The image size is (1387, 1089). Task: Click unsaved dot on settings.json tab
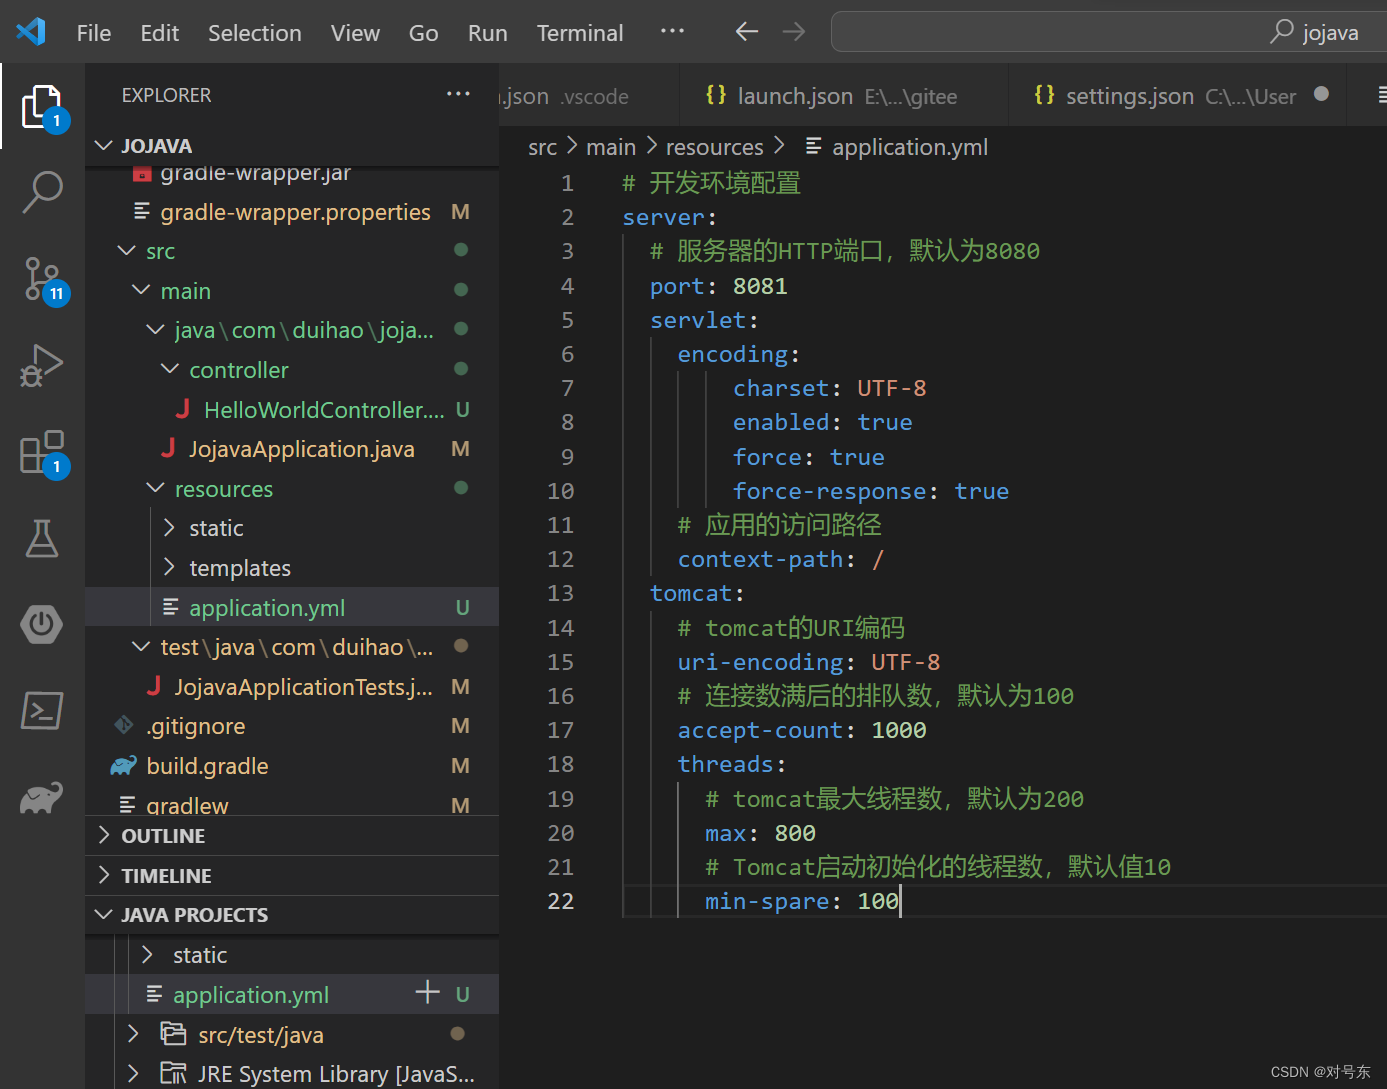point(1321,94)
